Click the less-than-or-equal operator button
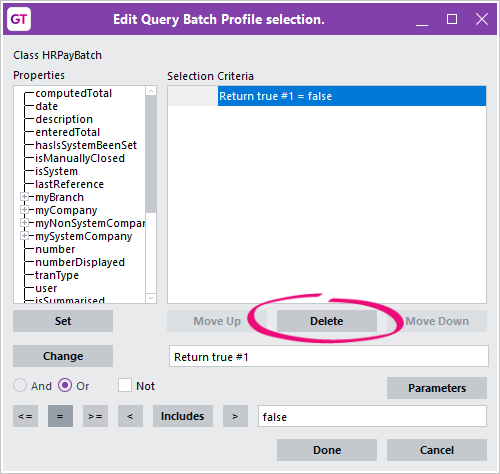The height and width of the screenshot is (474, 500). [x=25, y=416]
